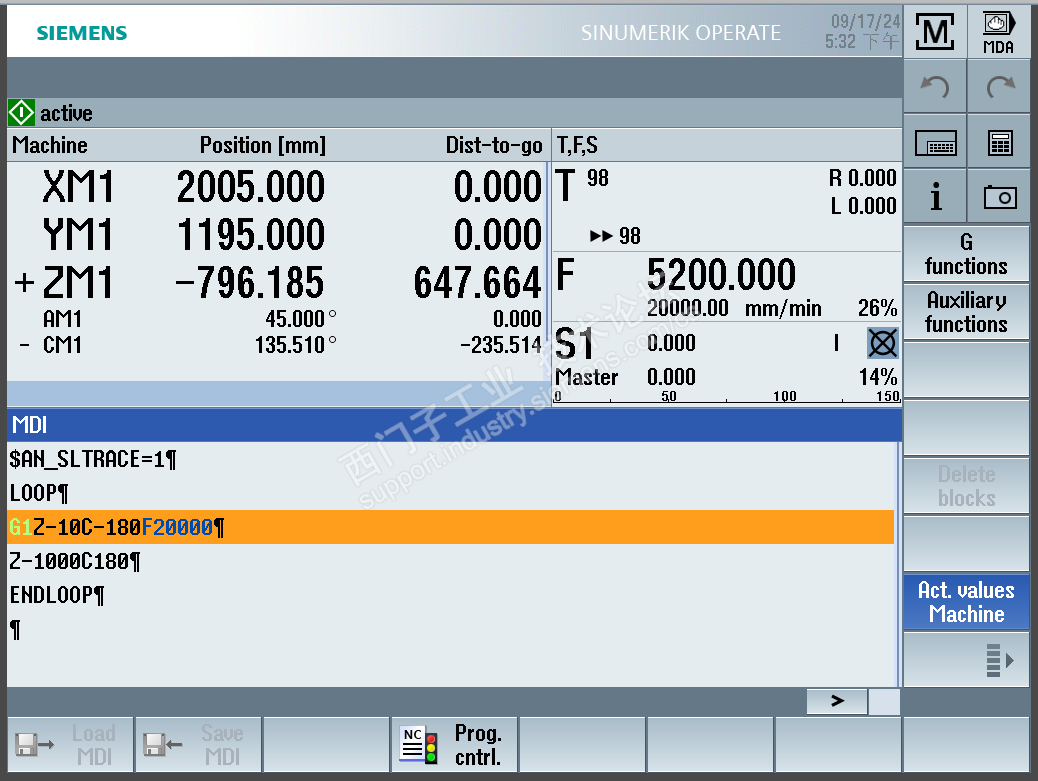
Task: Click the Siemens logo
Action: point(81,33)
